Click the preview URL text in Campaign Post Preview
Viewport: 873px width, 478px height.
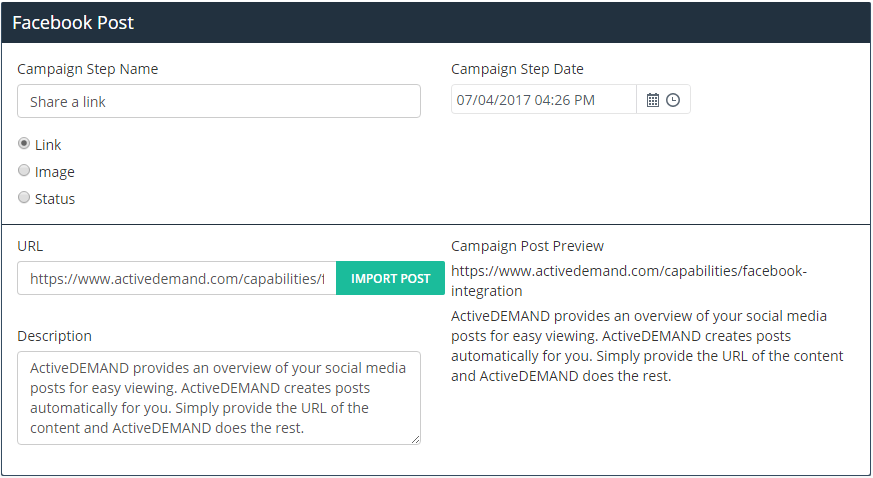coord(629,281)
